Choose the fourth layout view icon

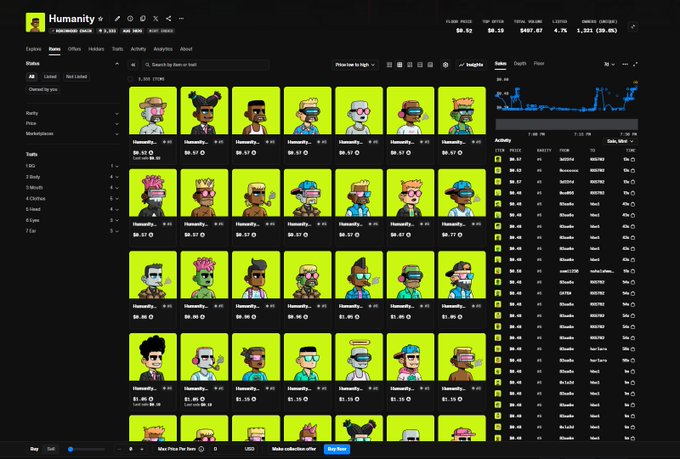click(420, 65)
